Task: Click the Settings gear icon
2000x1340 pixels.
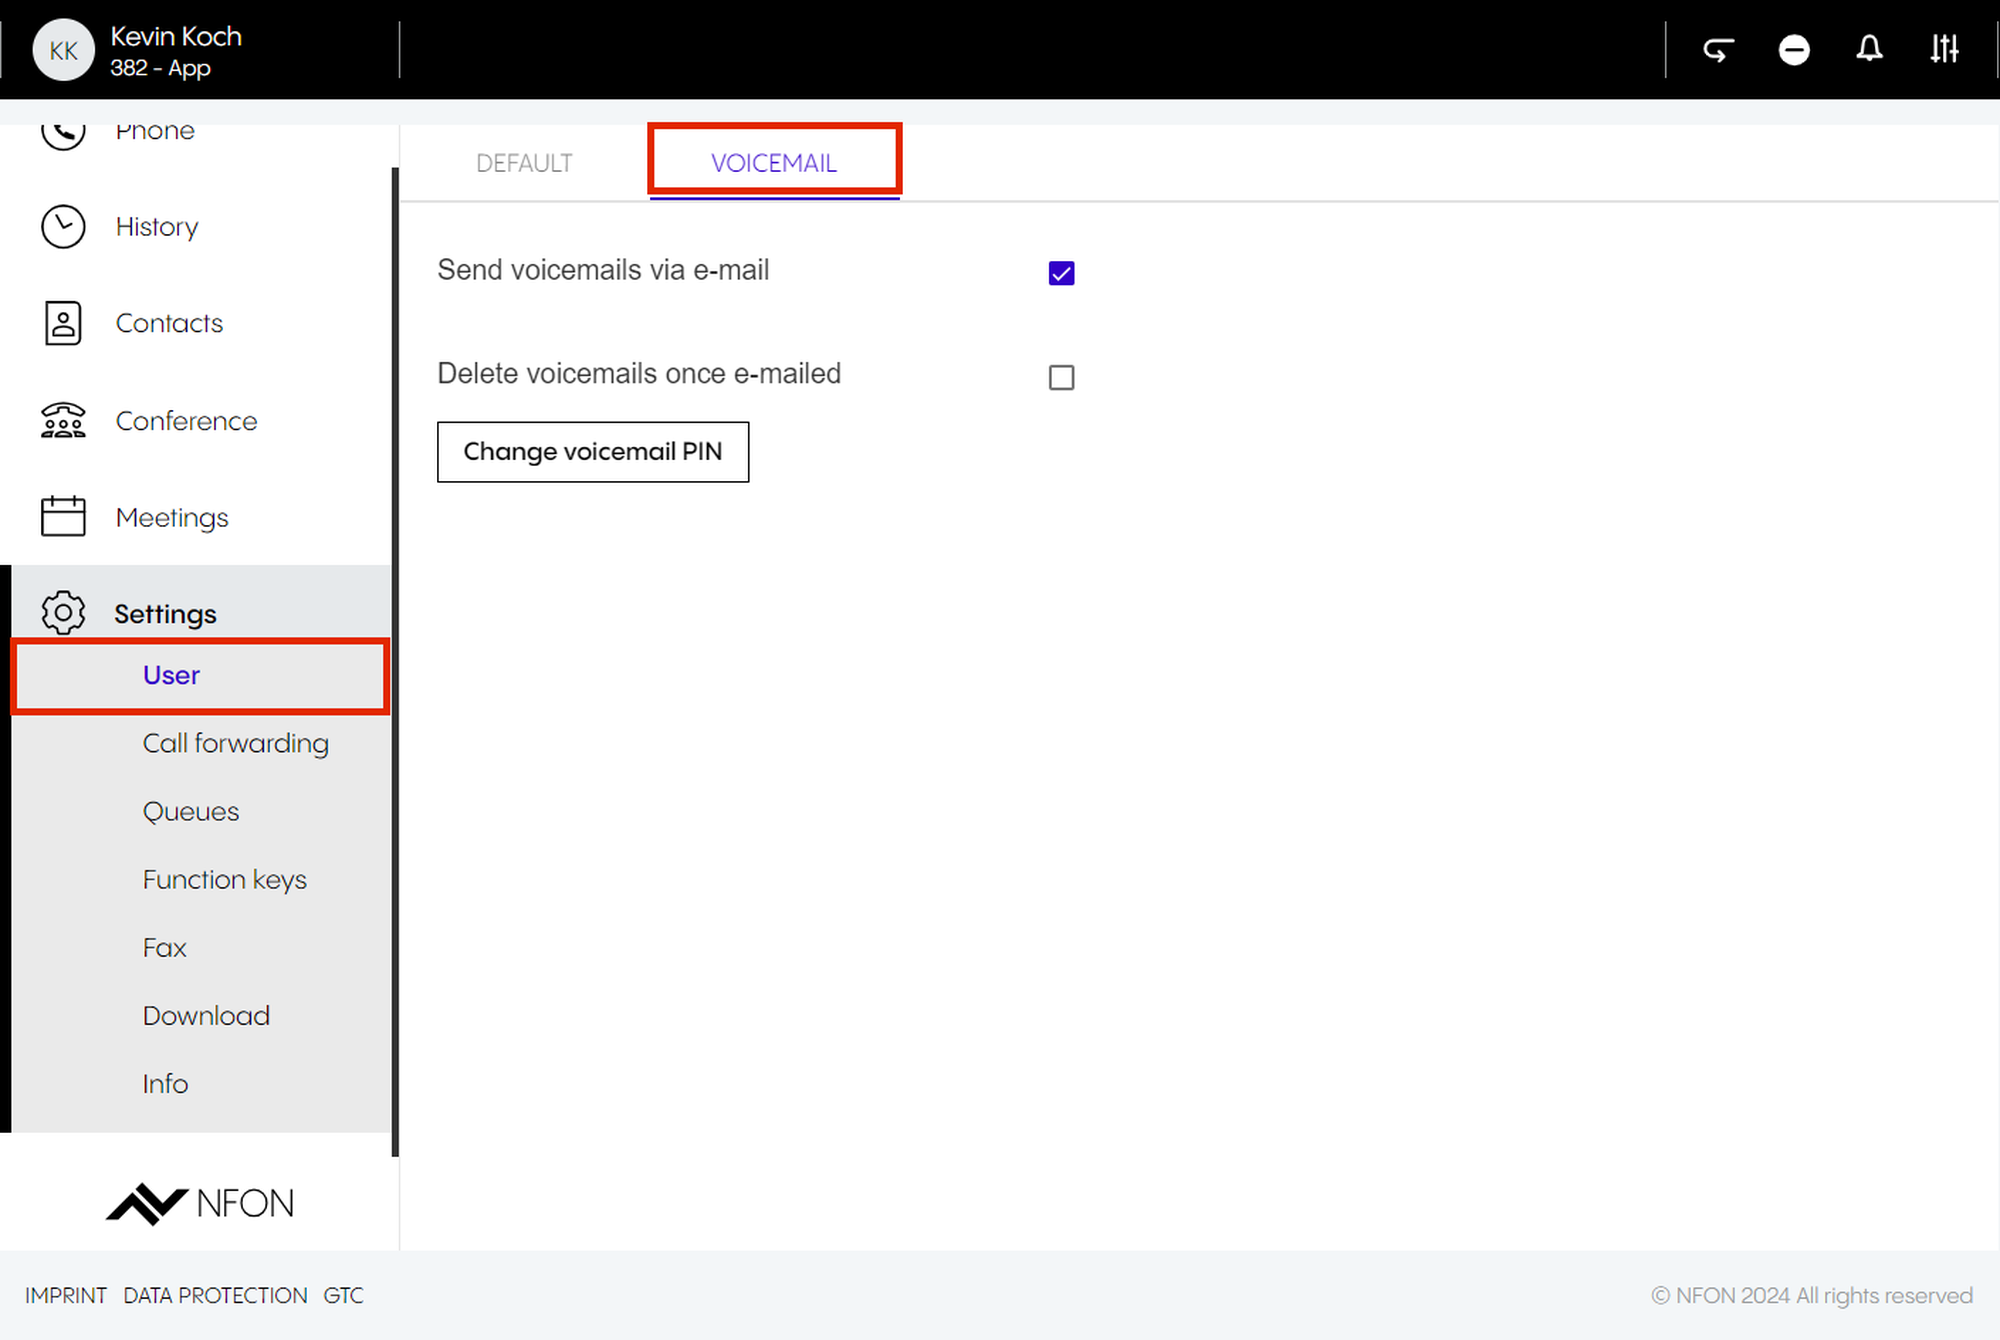Action: (x=63, y=613)
